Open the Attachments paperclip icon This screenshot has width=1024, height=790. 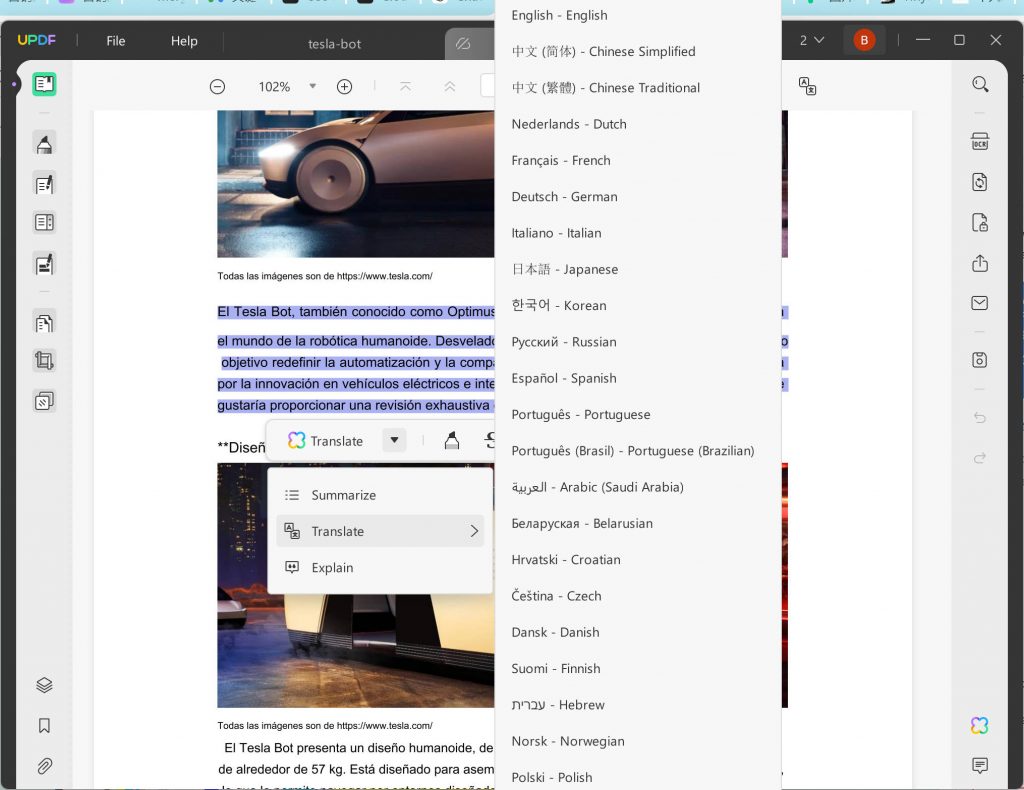[44, 766]
